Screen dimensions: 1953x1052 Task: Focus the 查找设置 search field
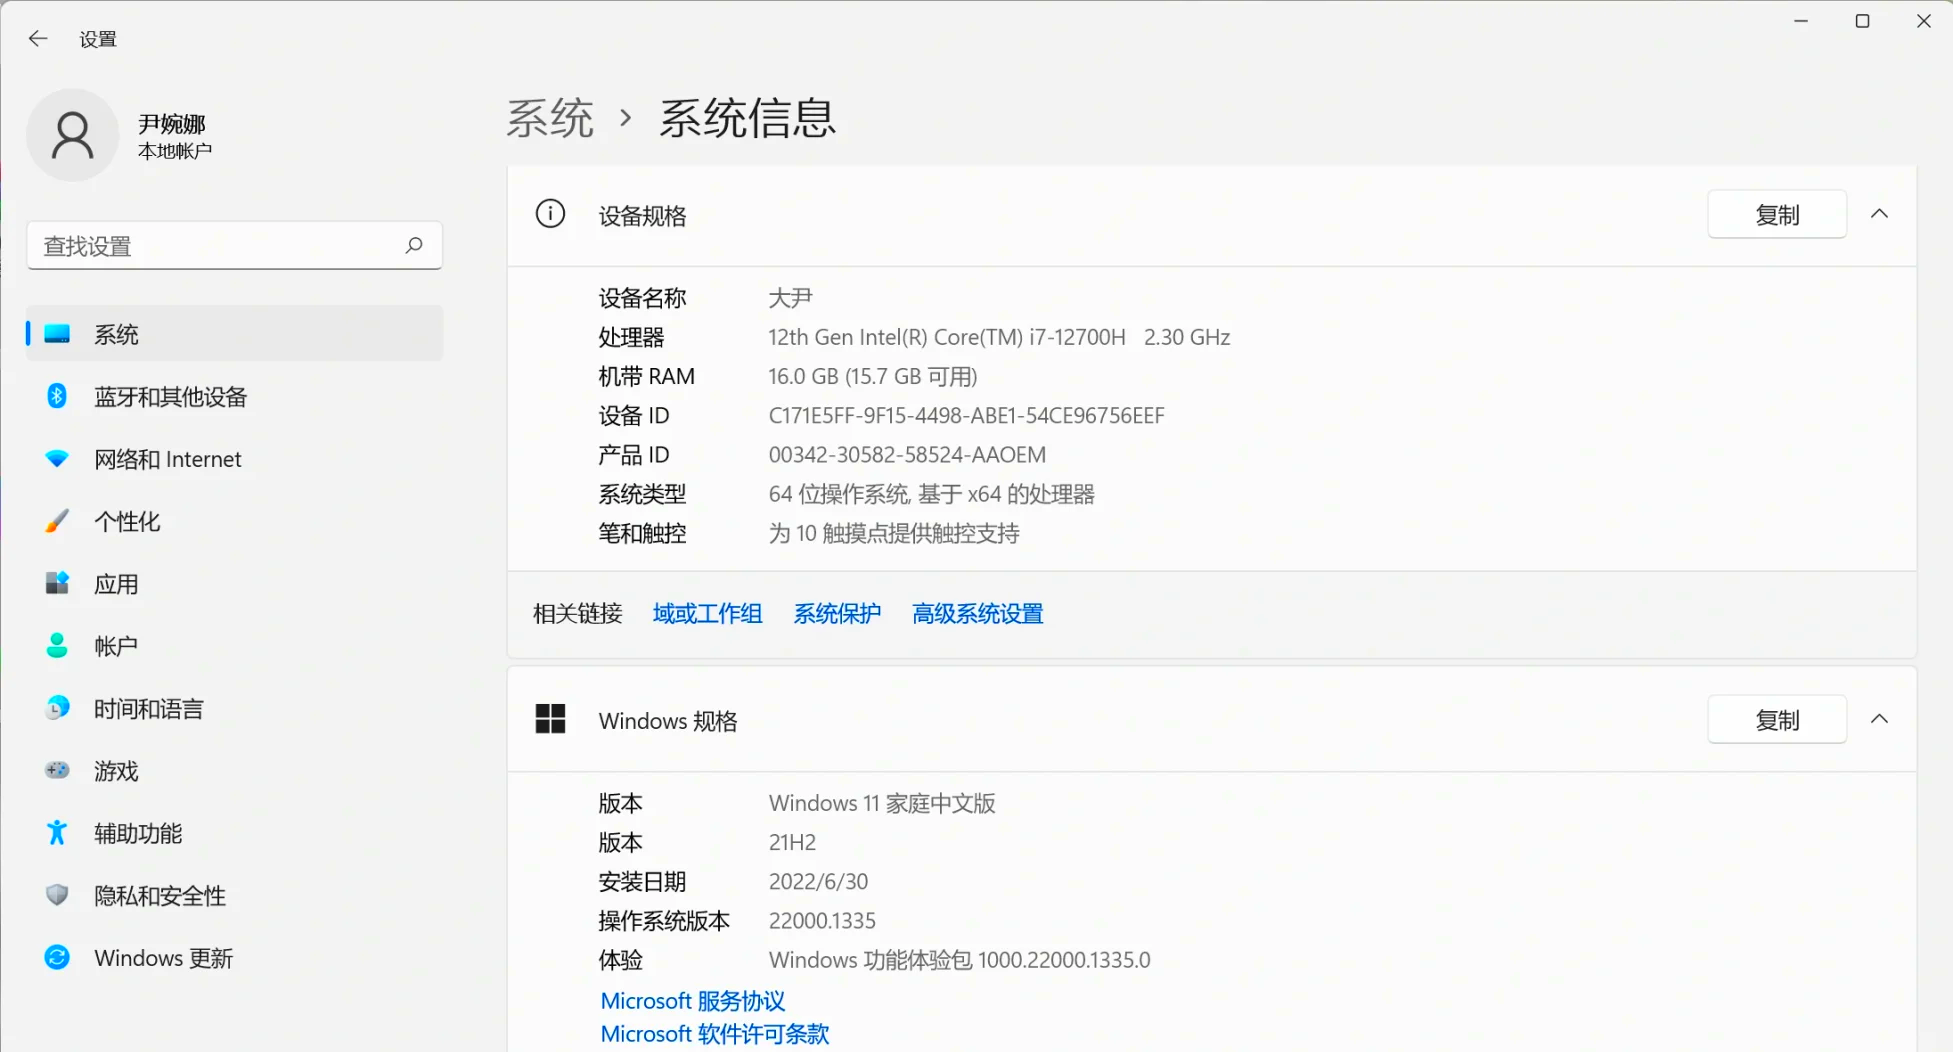click(234, 245)
